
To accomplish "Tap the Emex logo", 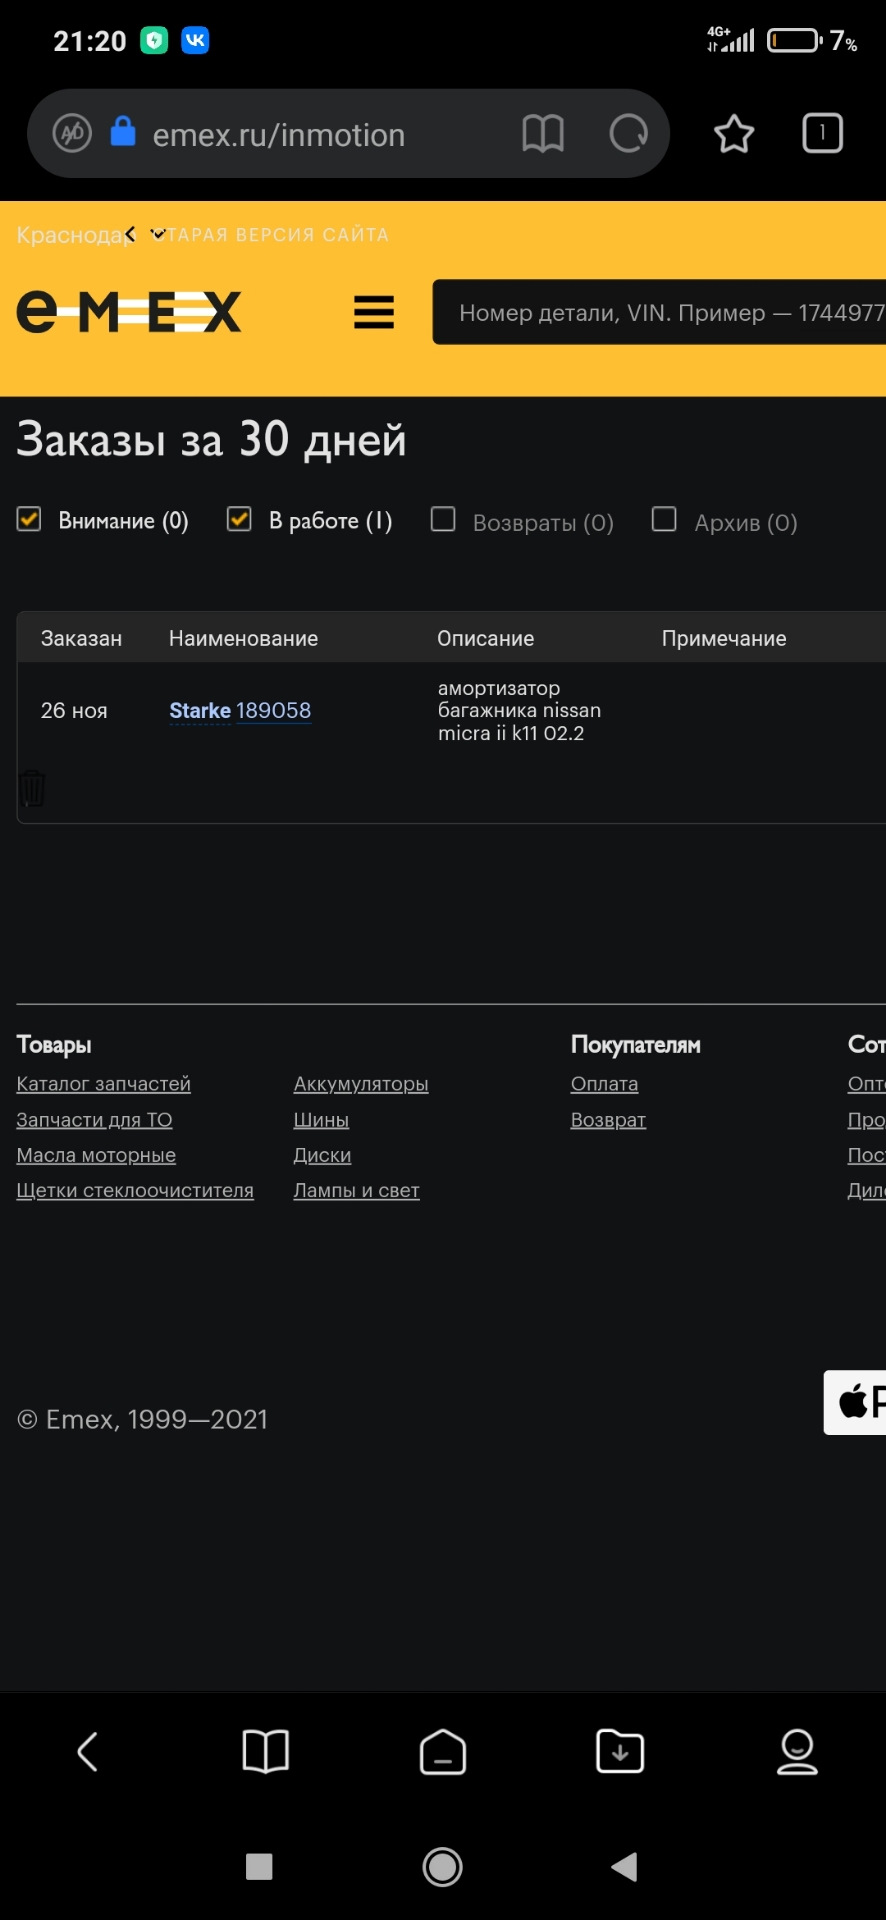I will [x=129, y=312].
